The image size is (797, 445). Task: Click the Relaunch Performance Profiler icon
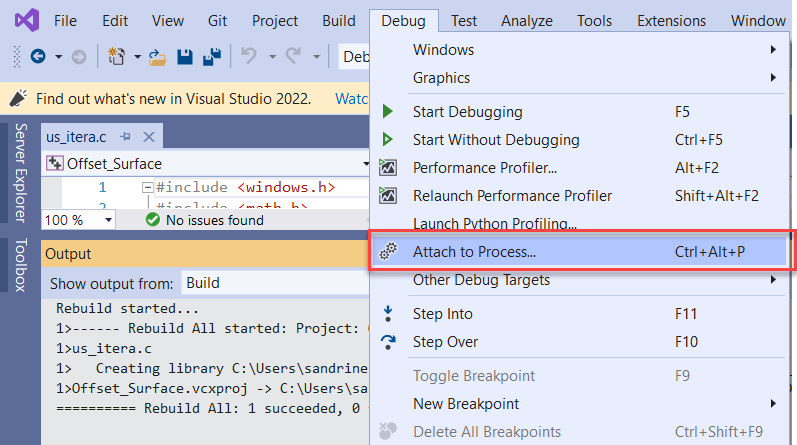(388, 195)
